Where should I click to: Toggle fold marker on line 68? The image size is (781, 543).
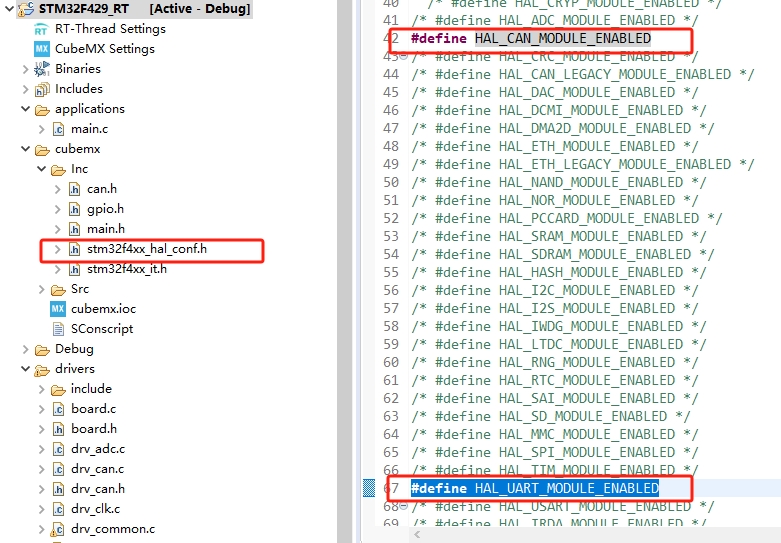403,507
